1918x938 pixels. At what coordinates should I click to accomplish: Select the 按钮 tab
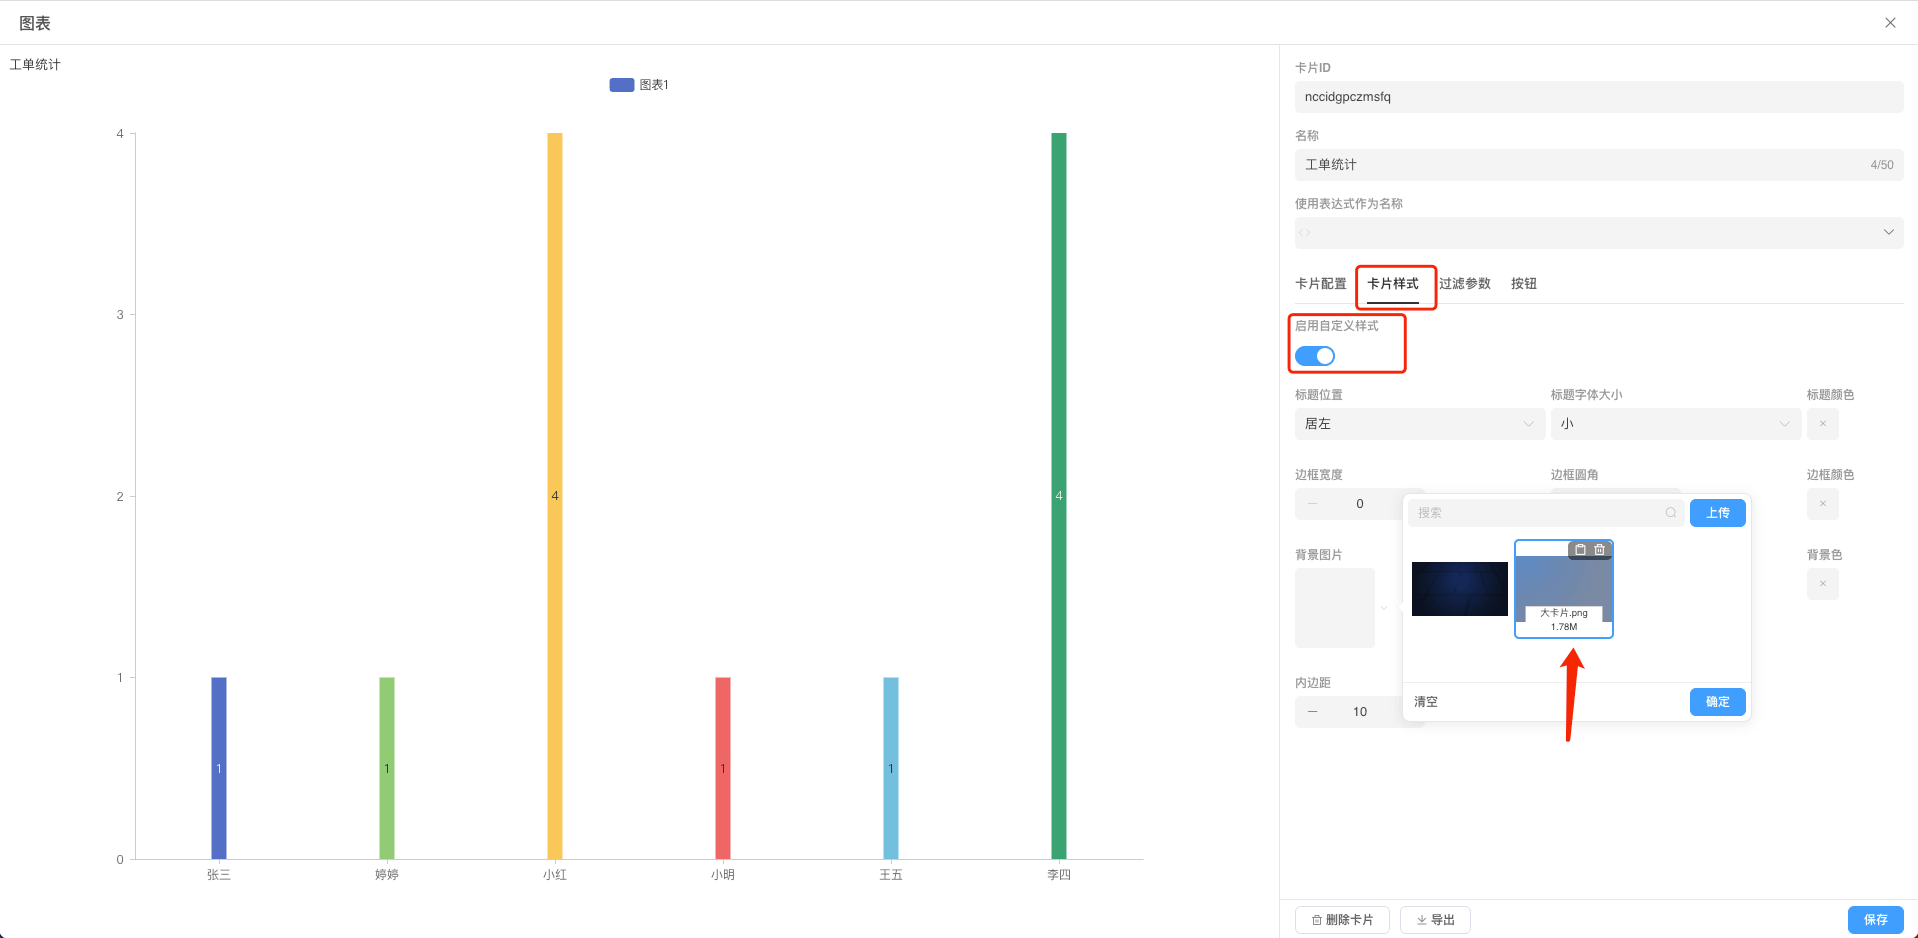[x=1524, y=284]
